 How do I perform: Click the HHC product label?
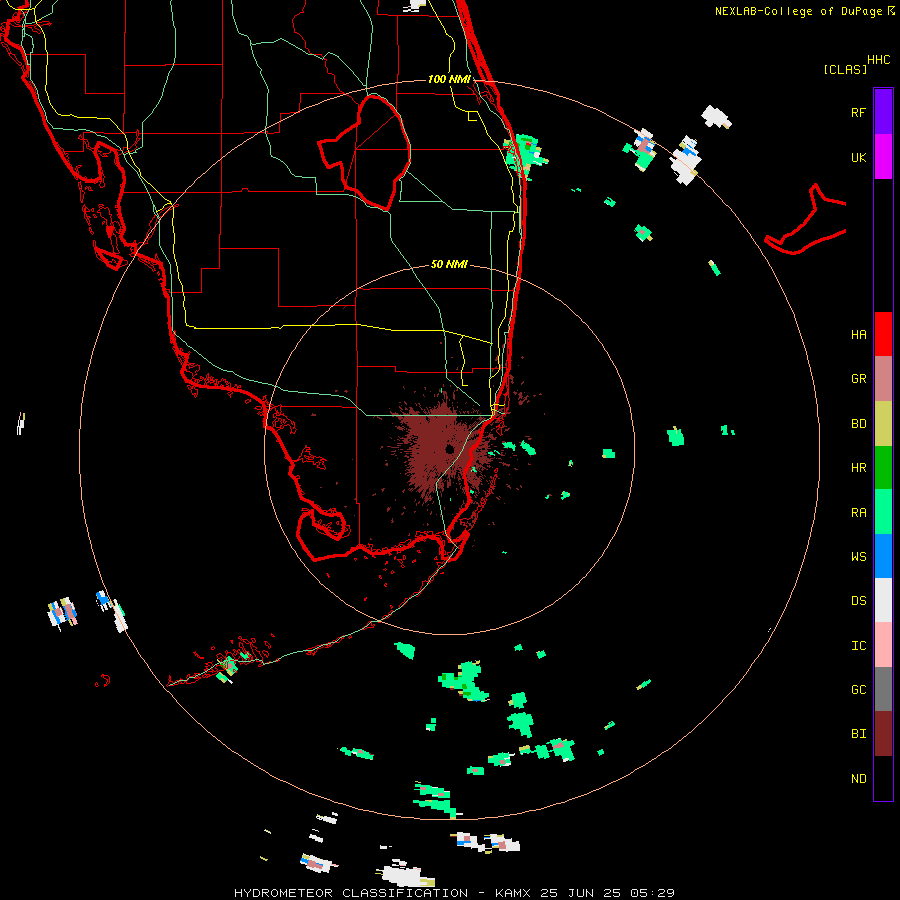[879, 60]
